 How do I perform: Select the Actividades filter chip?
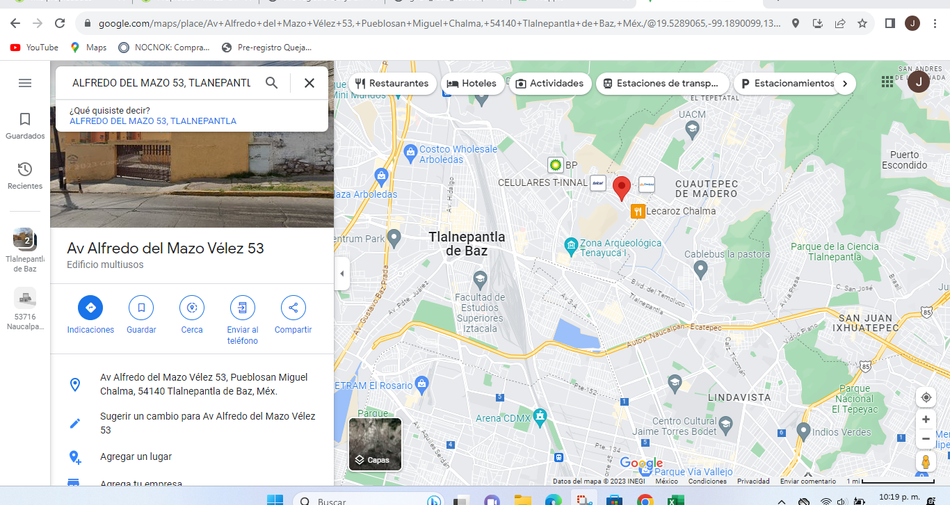coord(550,84)
